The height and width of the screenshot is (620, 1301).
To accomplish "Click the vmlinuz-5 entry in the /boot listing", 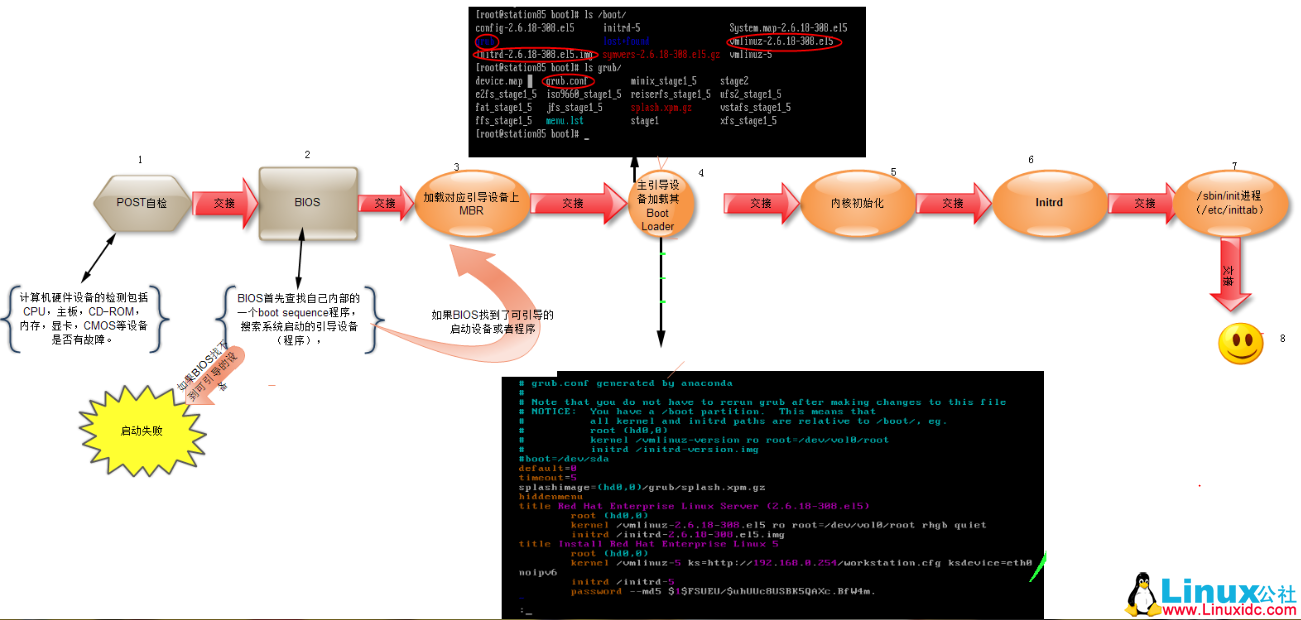I will coord(751,55).
